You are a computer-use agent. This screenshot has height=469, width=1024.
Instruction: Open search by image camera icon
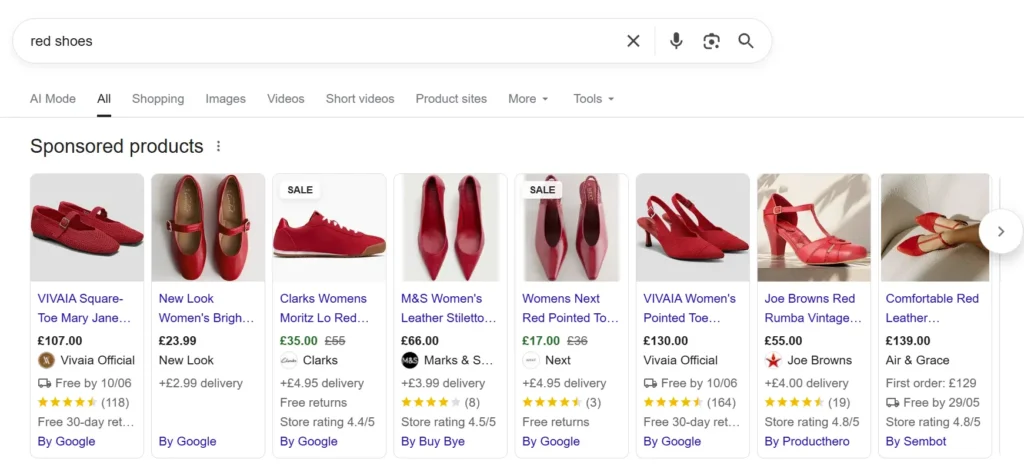(x=711, y=41)
